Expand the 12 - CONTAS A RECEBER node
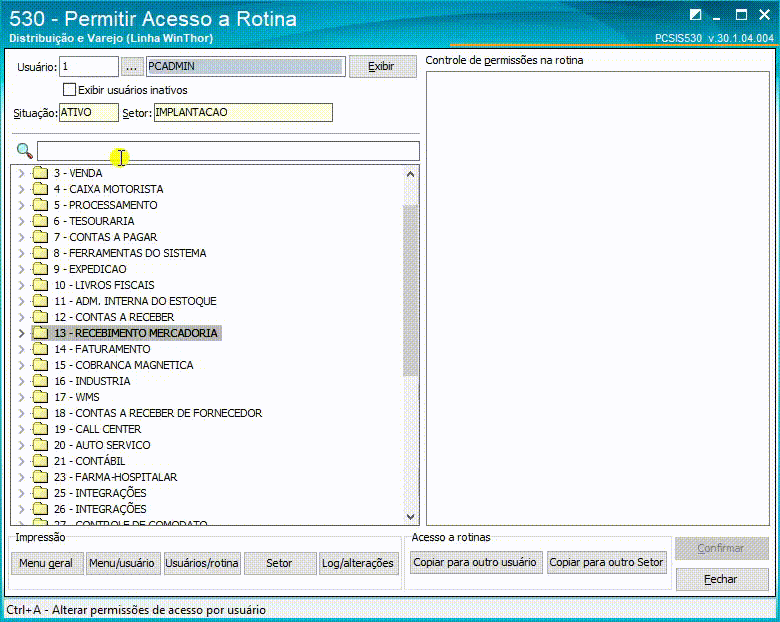The height and width of the screenshot is (622, 780). (21, 317)
